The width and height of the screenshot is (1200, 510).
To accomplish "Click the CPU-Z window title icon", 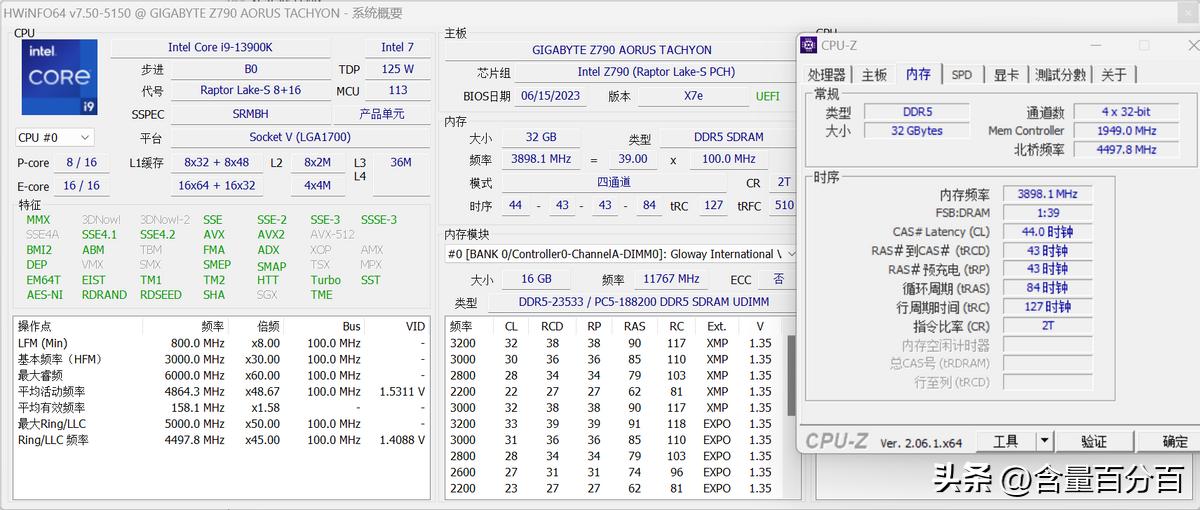I will click(809, 45).
